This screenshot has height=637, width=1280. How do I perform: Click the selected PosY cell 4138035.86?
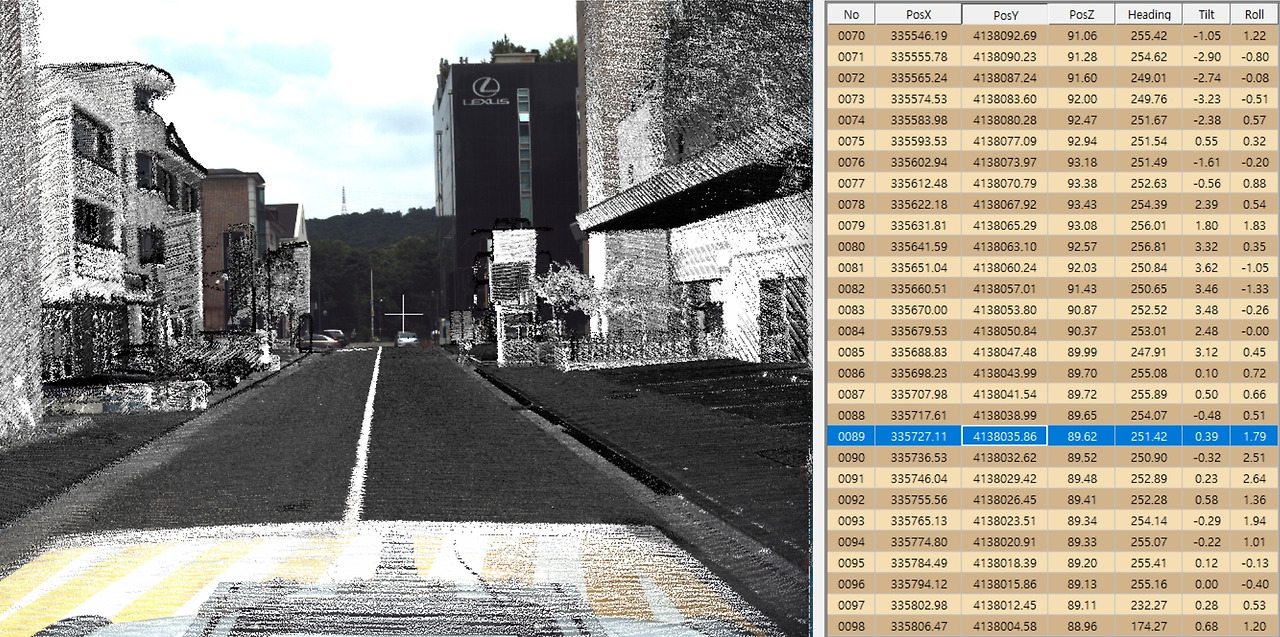coord(1004,435)
